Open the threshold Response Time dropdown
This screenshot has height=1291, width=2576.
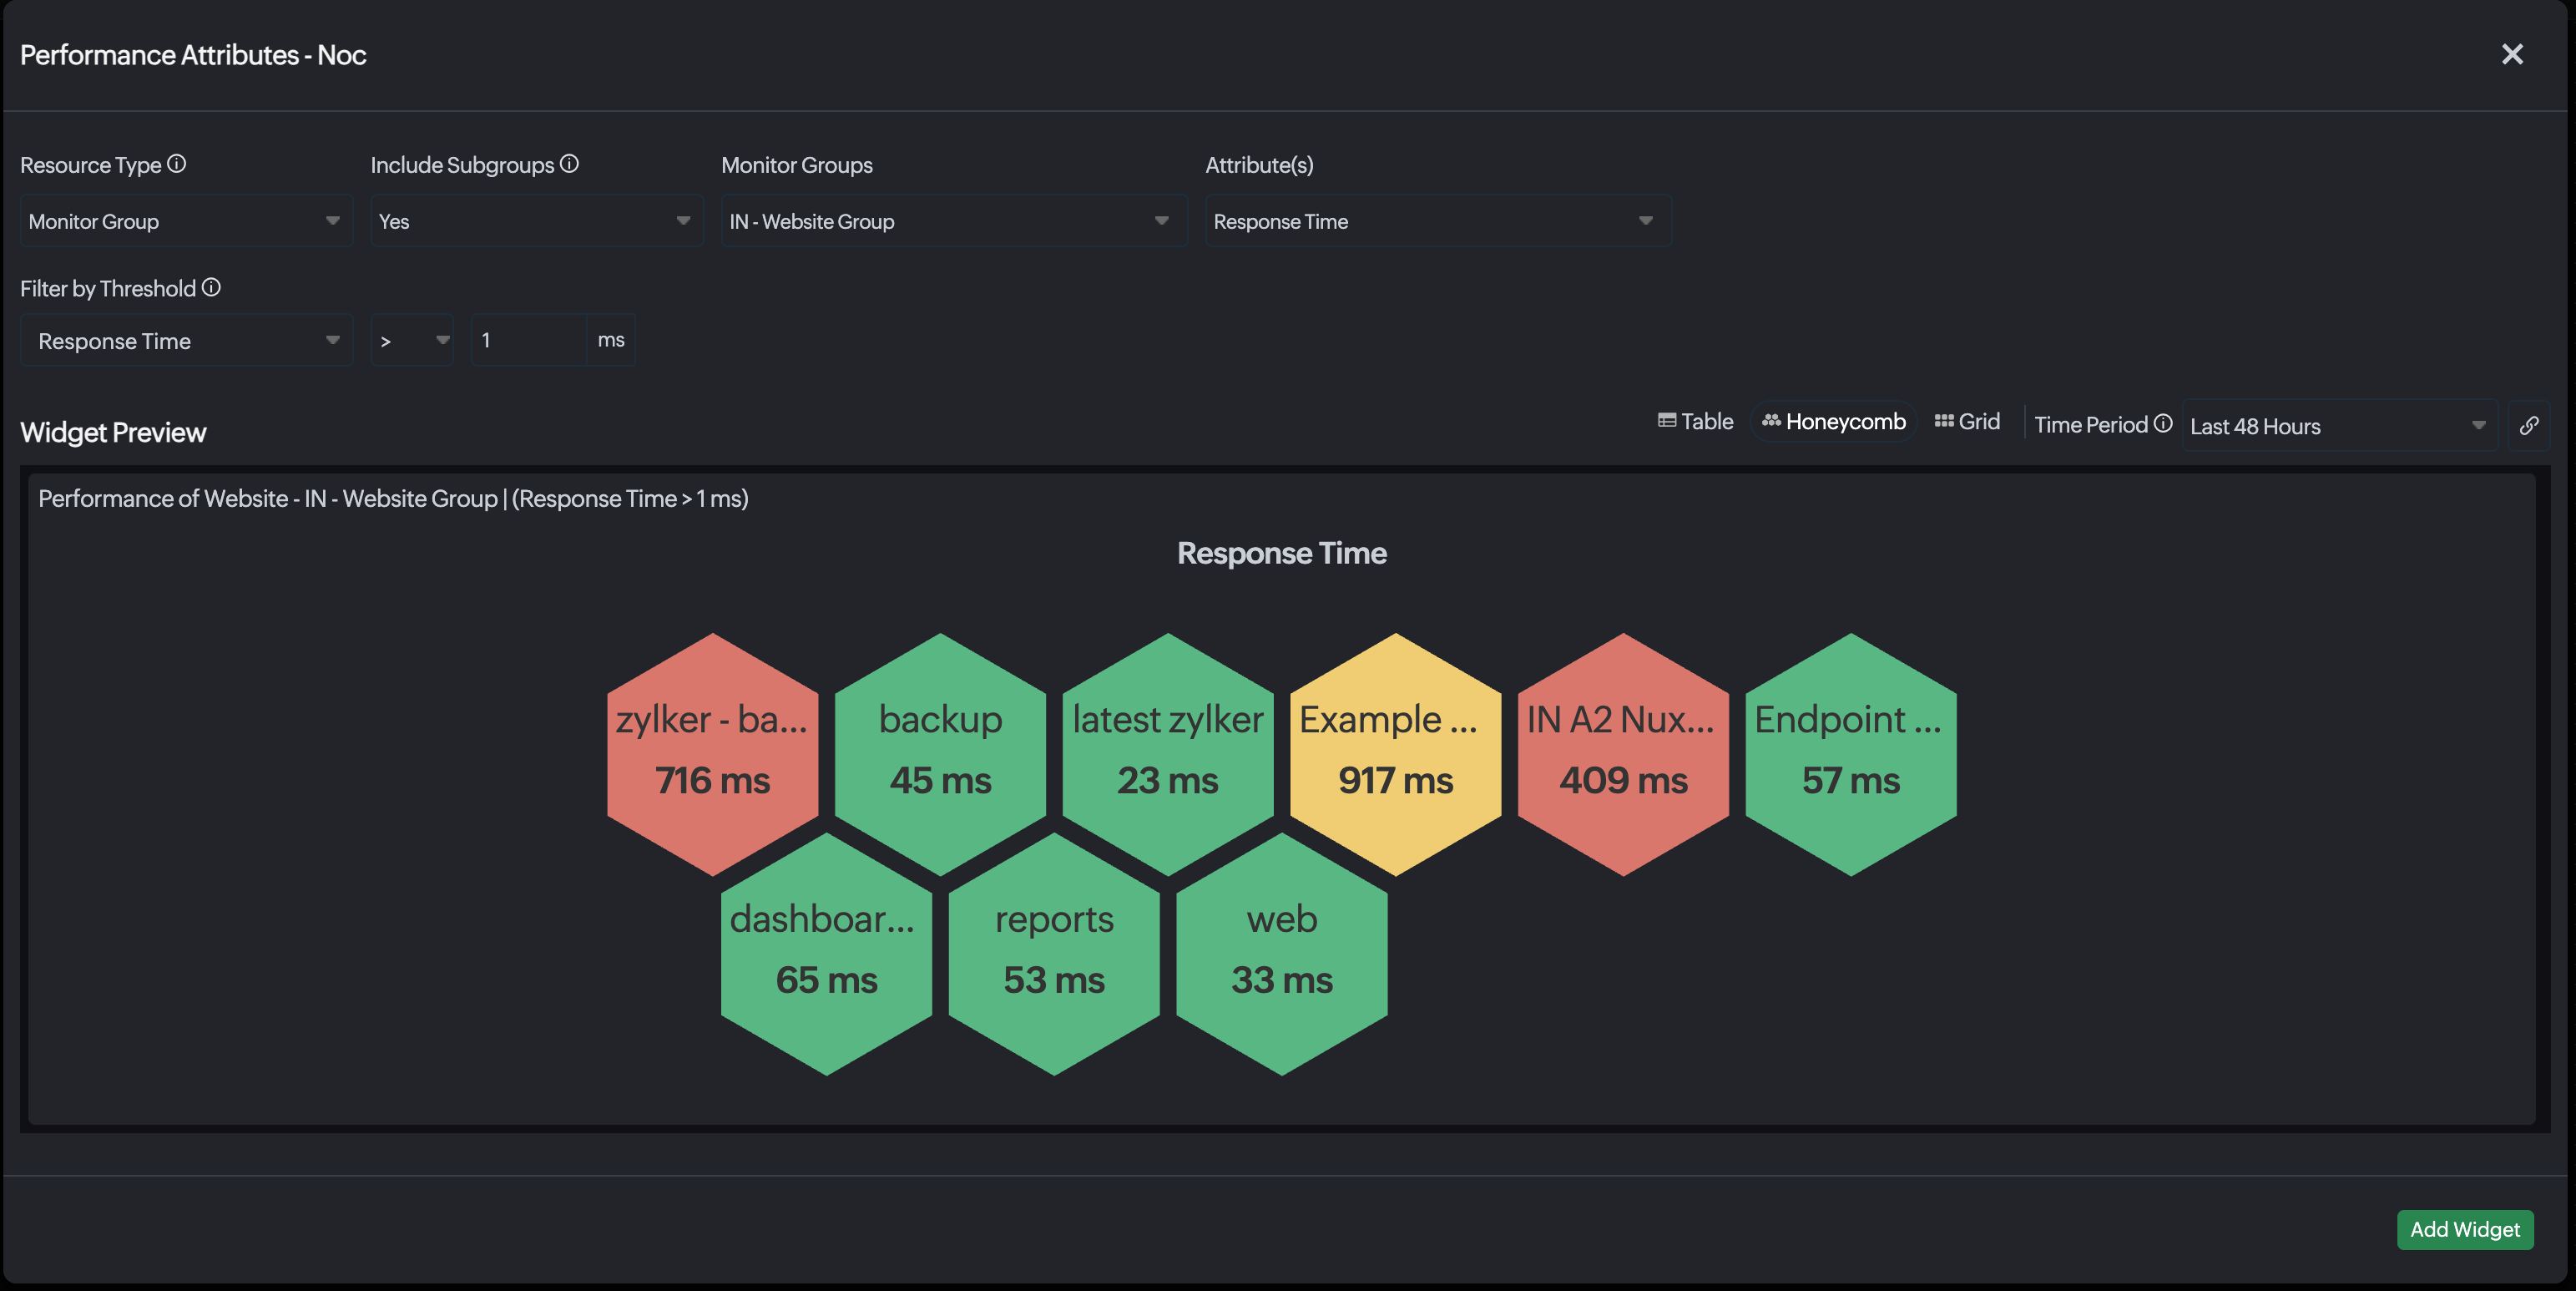coord(186,341)
